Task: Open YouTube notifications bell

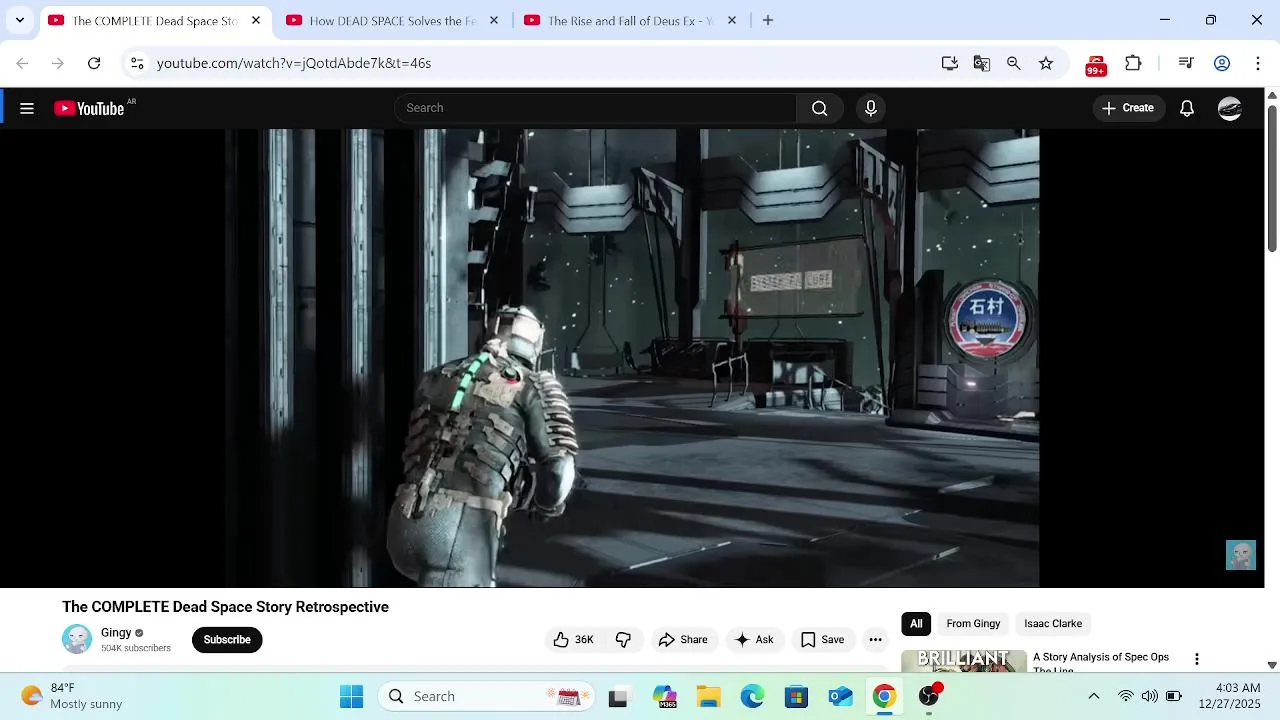Action: pos(1187,108)
